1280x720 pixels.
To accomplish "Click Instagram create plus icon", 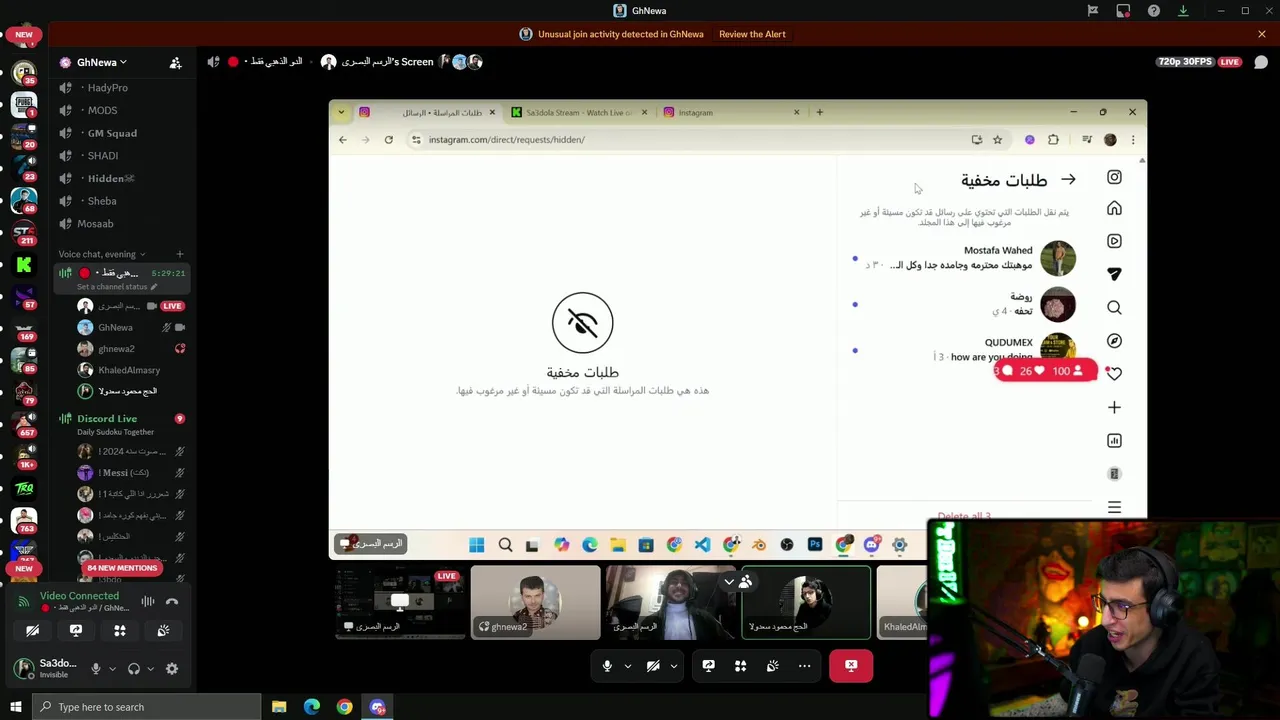I will (x=1114, y=407).
